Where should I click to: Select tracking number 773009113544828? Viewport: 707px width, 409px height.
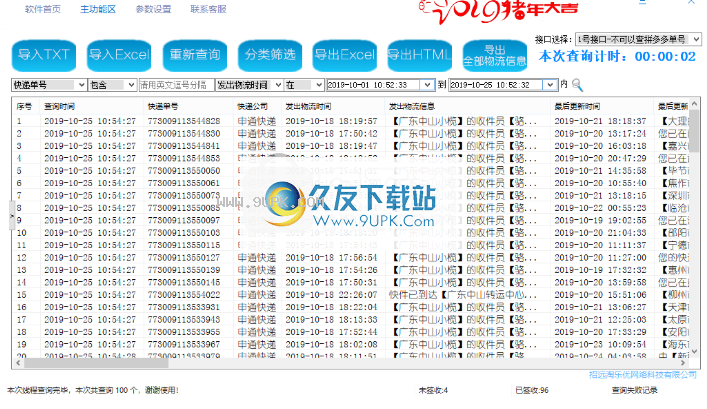184,121
